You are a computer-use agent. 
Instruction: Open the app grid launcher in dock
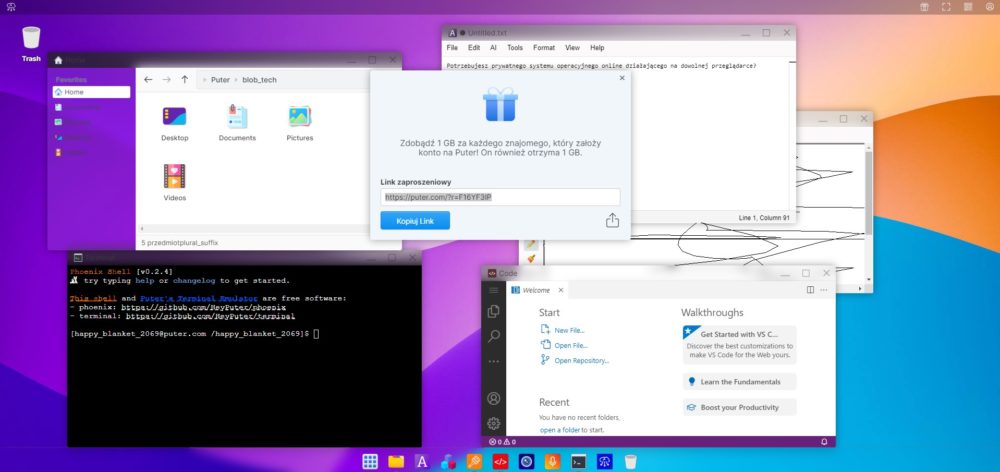[370, 461]
